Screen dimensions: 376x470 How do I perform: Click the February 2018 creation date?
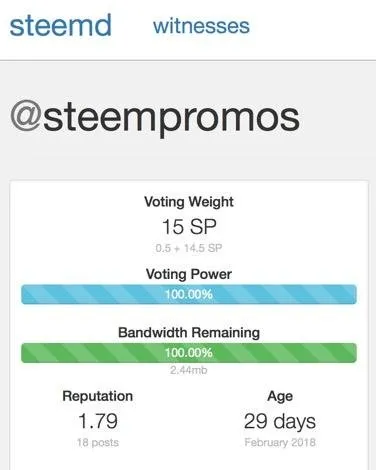click(280, 442)
